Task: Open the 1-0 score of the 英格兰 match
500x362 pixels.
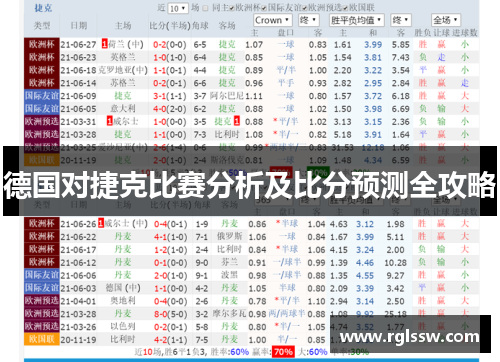Action: click(x=160, y=57)
